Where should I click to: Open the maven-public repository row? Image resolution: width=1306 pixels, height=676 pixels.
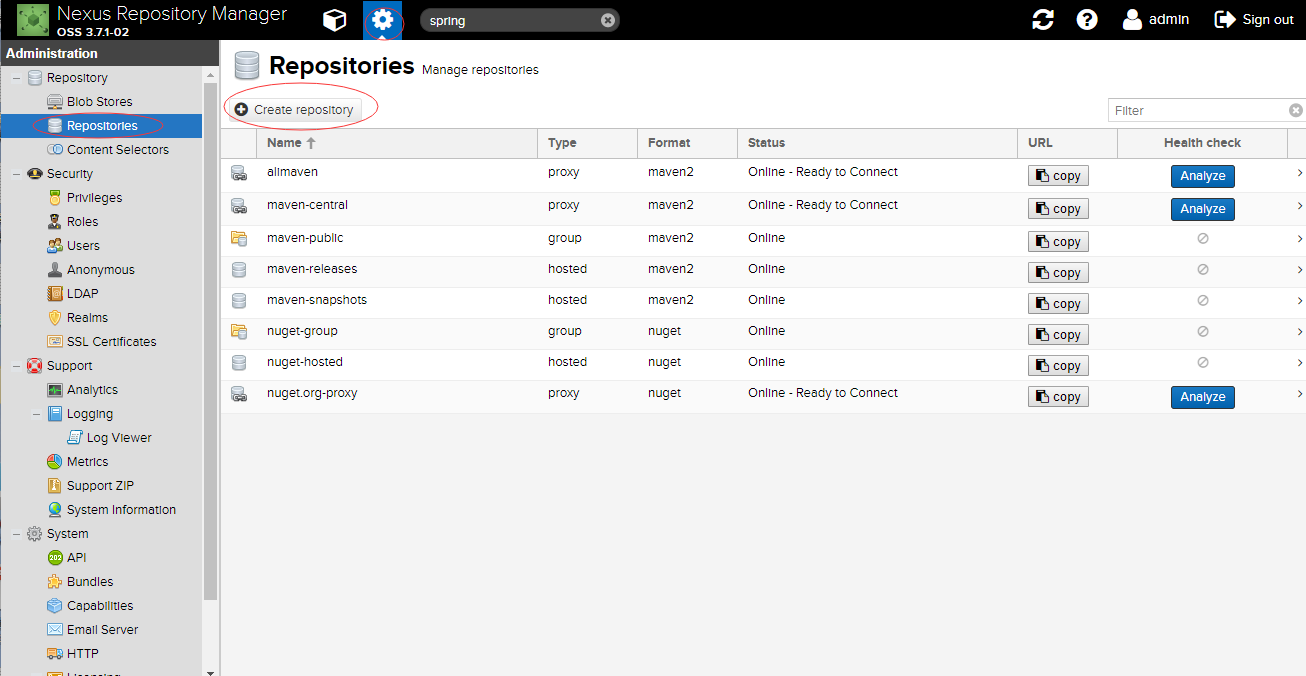(x=763, y=241)
